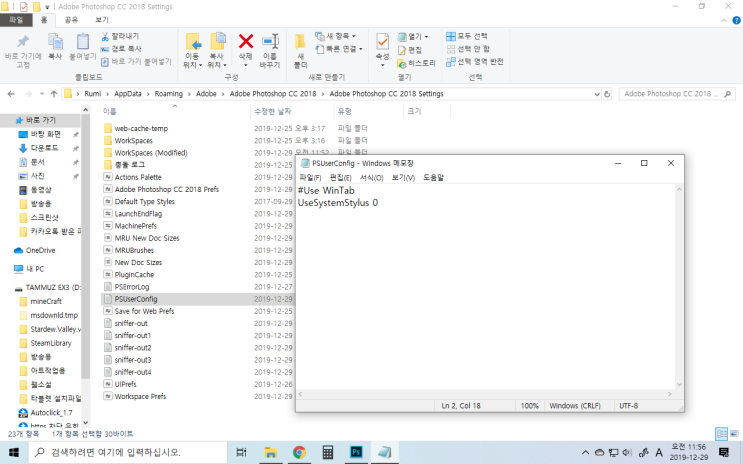Select OneDrive in the navigation pane
The height and width of the screenshot is (464, 743).
coord(40,250)
